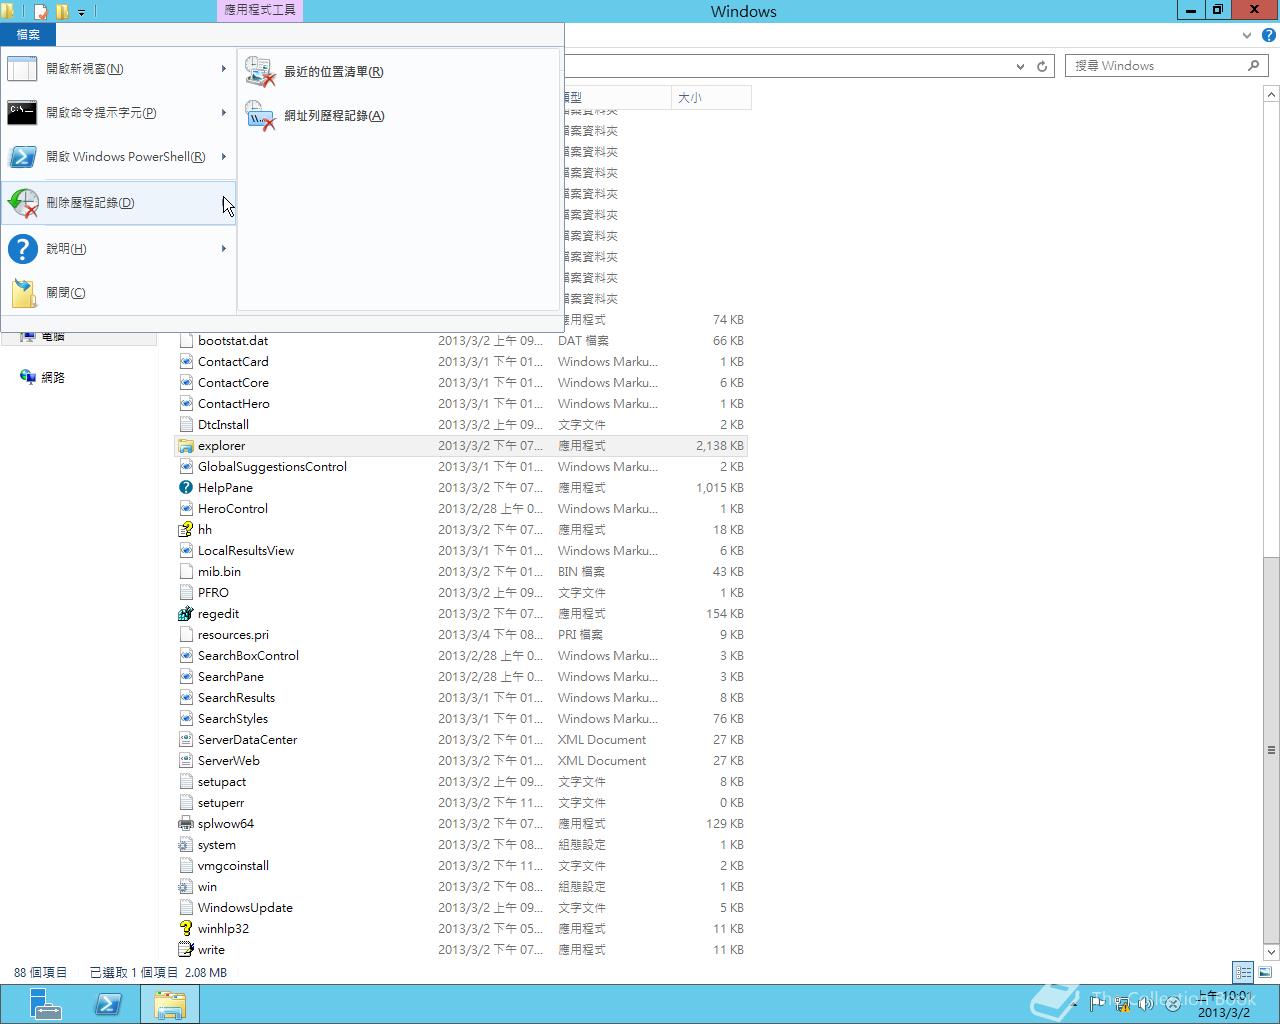This screenshot has width=1280, height=1024.
Task: Click the close folder icon
Action: (x=22, y=293)
